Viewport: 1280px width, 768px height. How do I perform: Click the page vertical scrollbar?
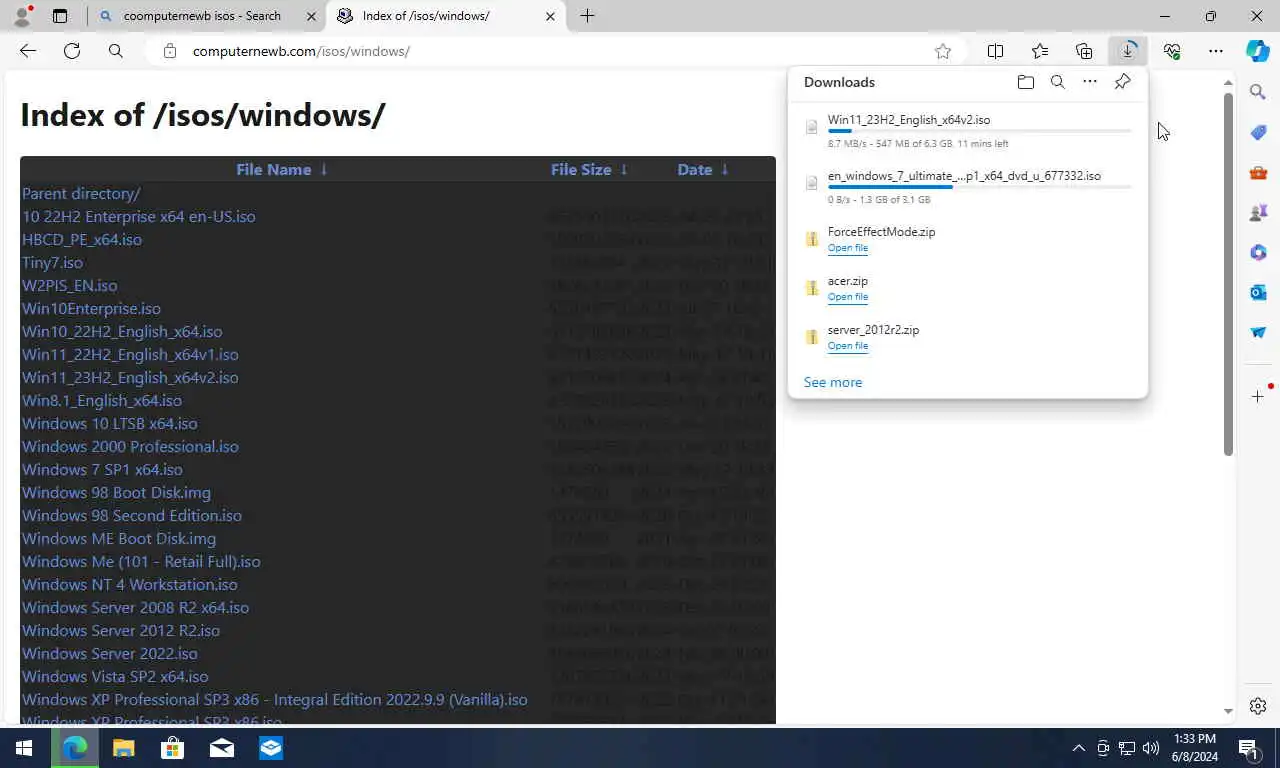(x=1228, y=275)
